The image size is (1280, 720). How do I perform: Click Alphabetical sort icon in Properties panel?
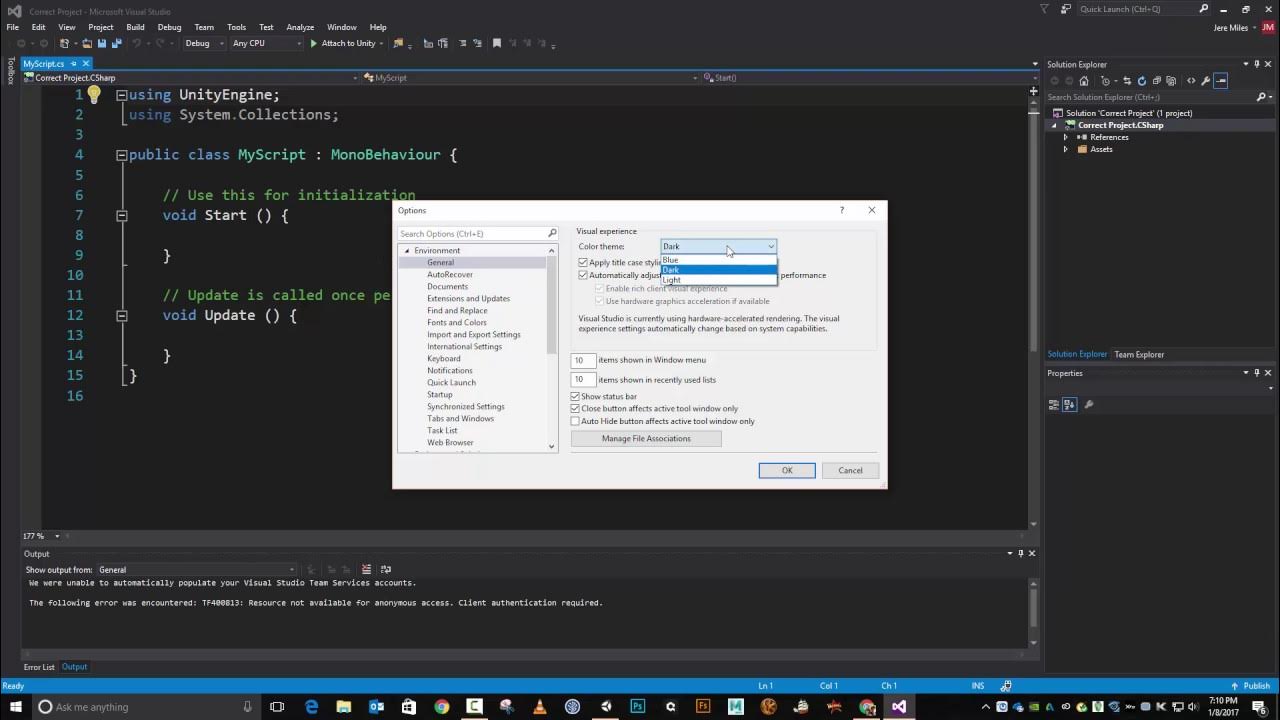click(x=1069, y=405)
